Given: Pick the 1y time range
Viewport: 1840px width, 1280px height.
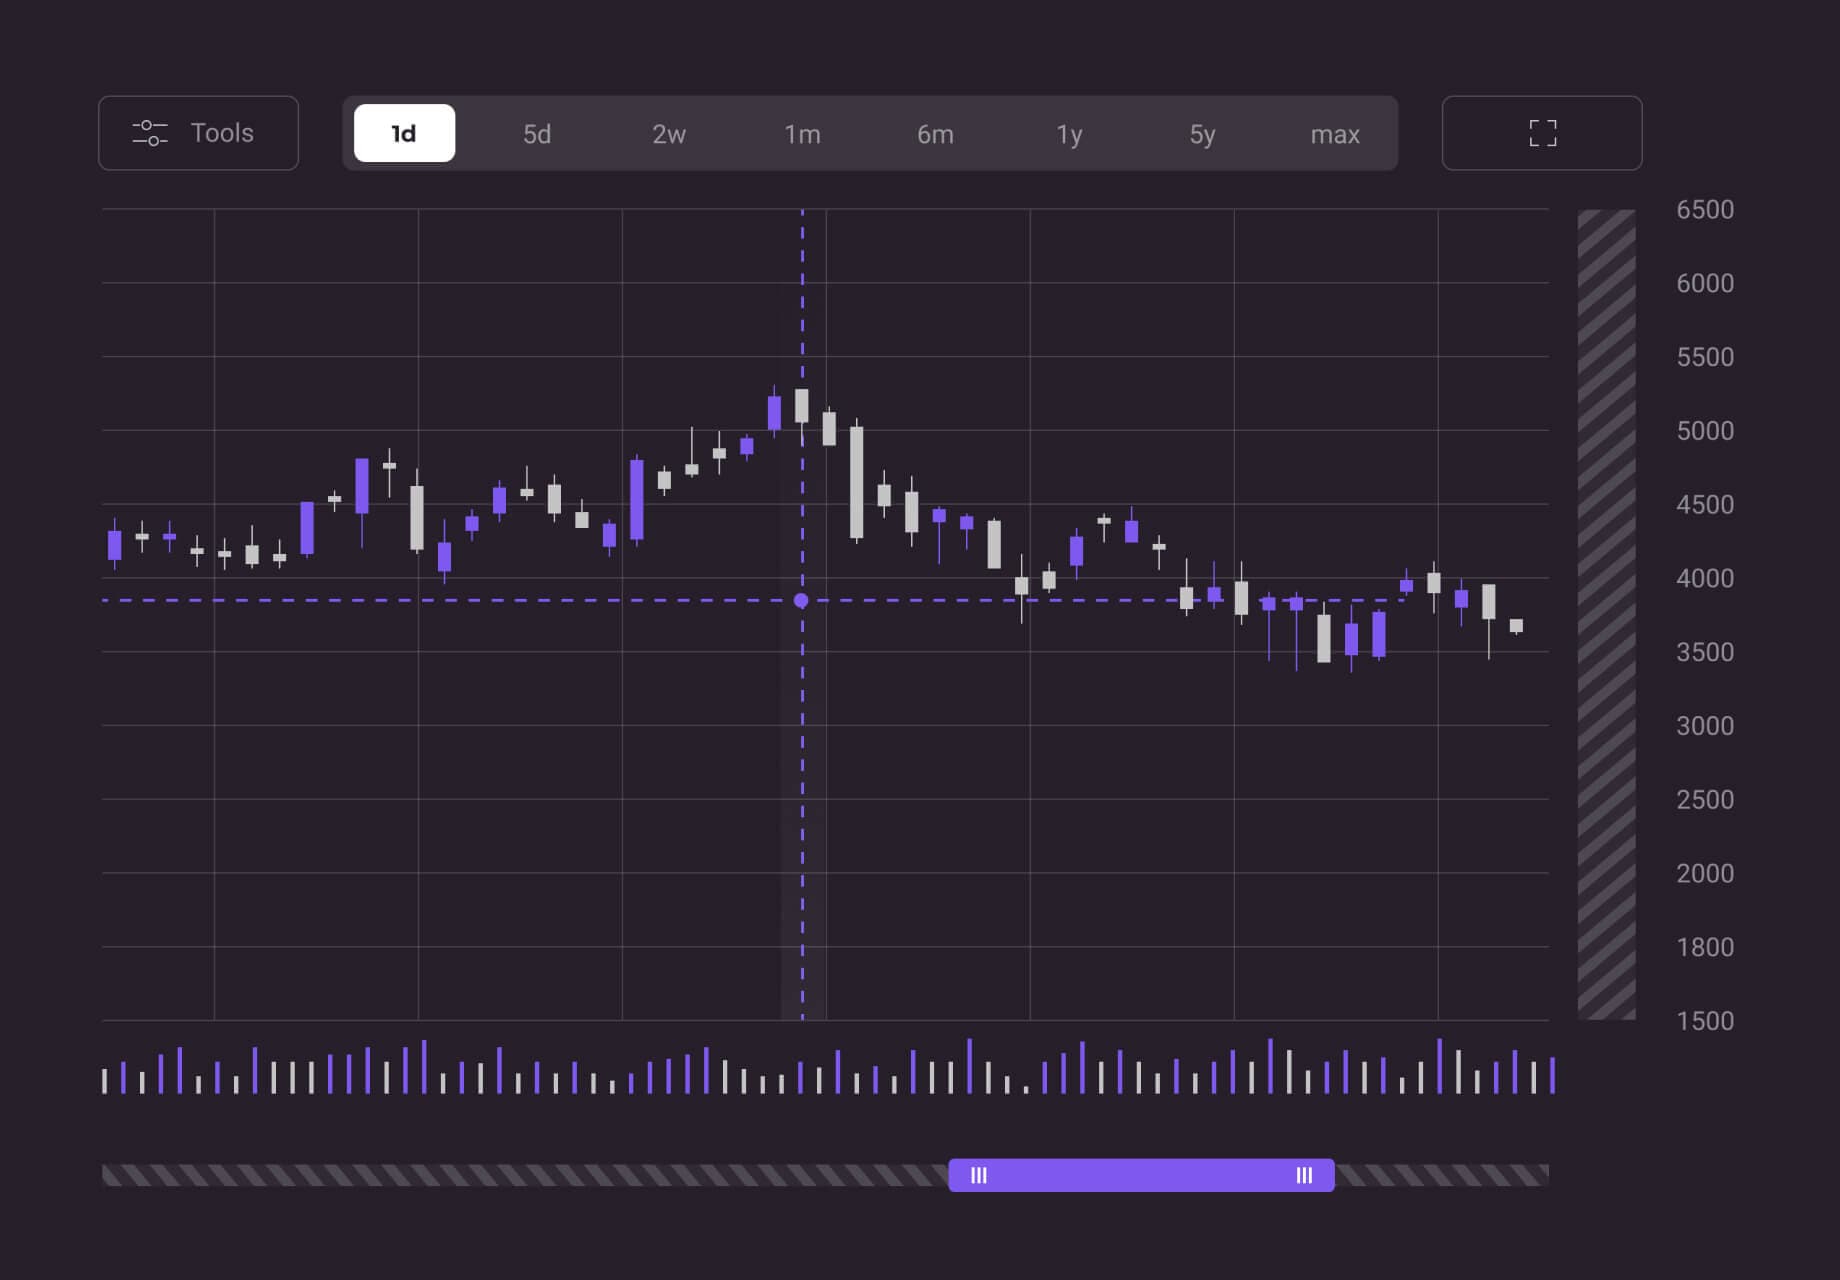Looking at the screenshot, I should [x=1069, y=134].
